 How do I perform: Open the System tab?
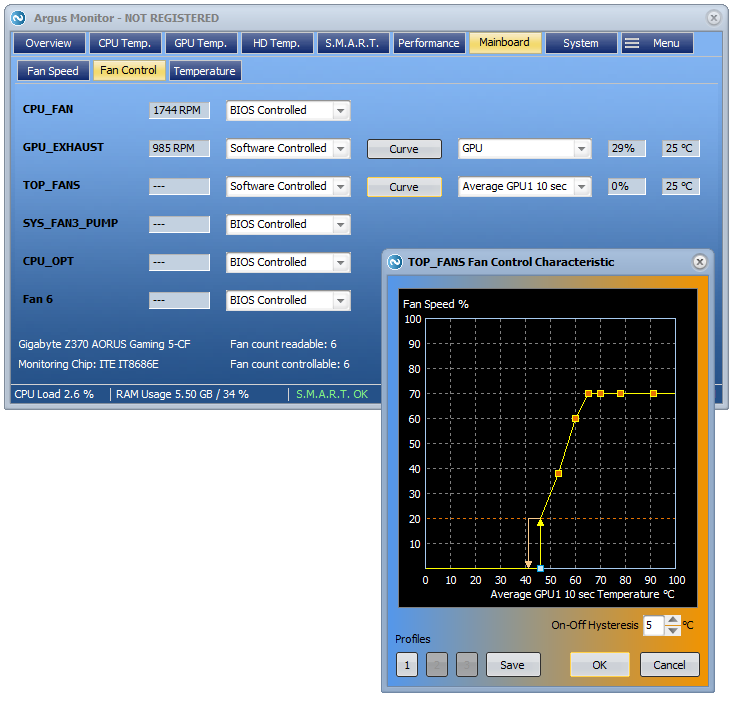(x=581, y=43)
